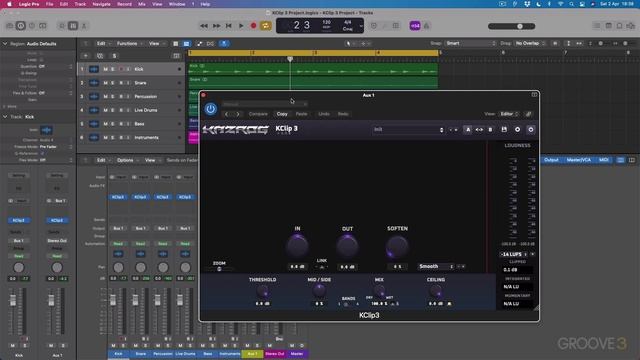Click the Fast Forward transport button
The height and width of the screenshot is (360, 640).
tap(216, 26)
